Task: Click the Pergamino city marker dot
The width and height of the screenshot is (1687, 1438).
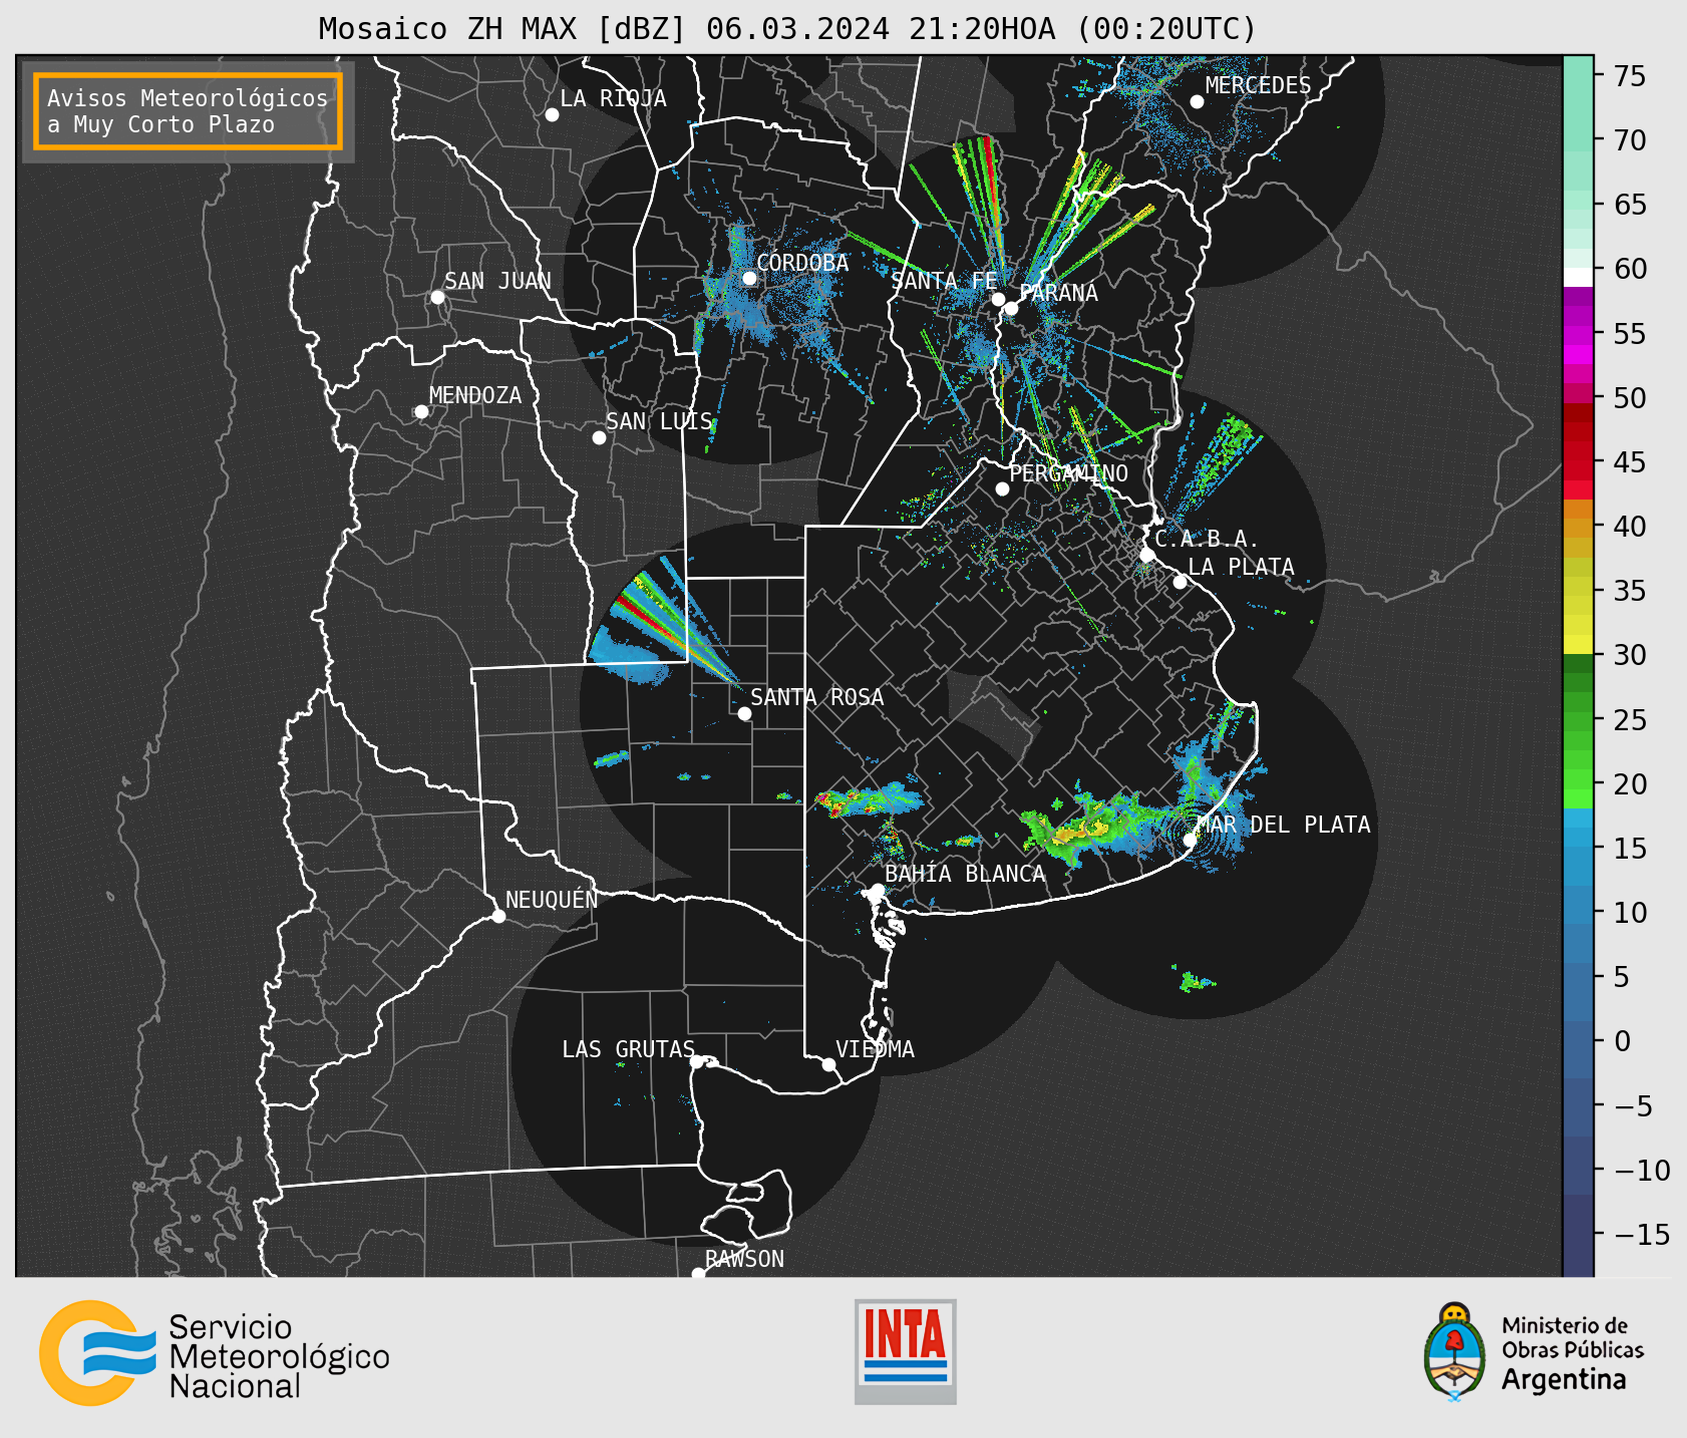Action: tap(1002, 489)
